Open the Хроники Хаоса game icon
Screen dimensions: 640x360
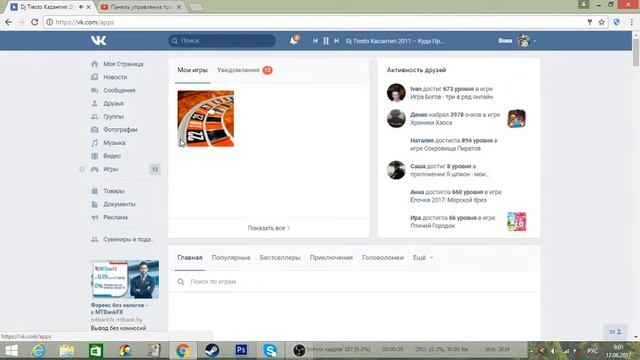click(516, 118)
